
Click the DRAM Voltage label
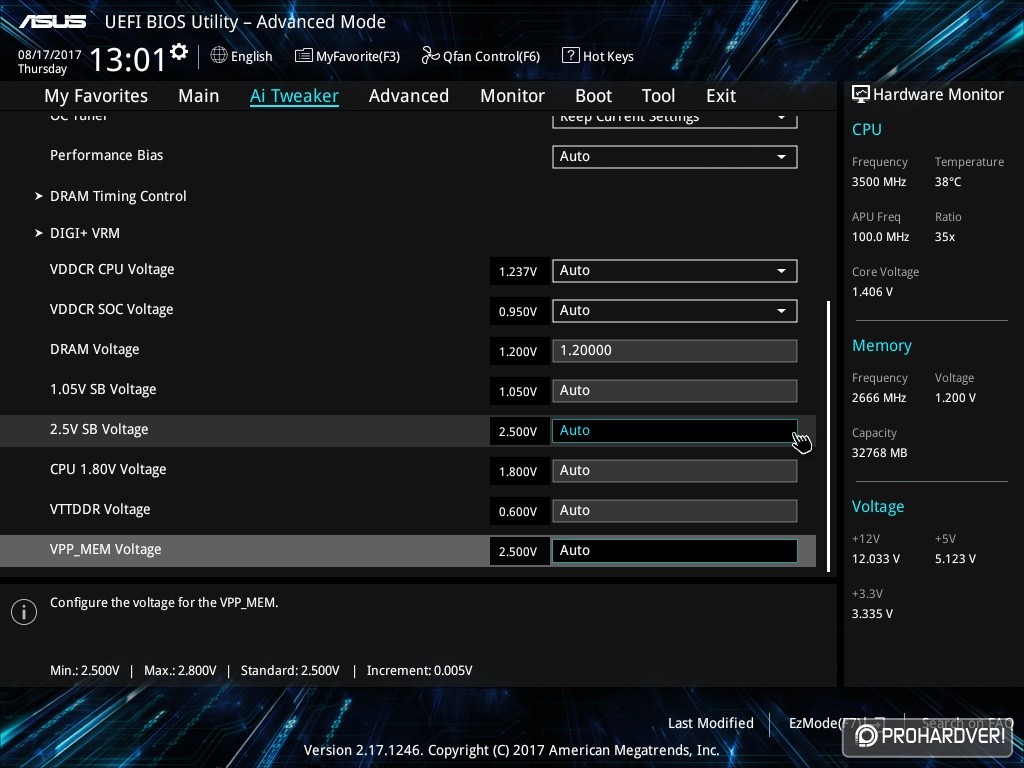tap(95, 349)
